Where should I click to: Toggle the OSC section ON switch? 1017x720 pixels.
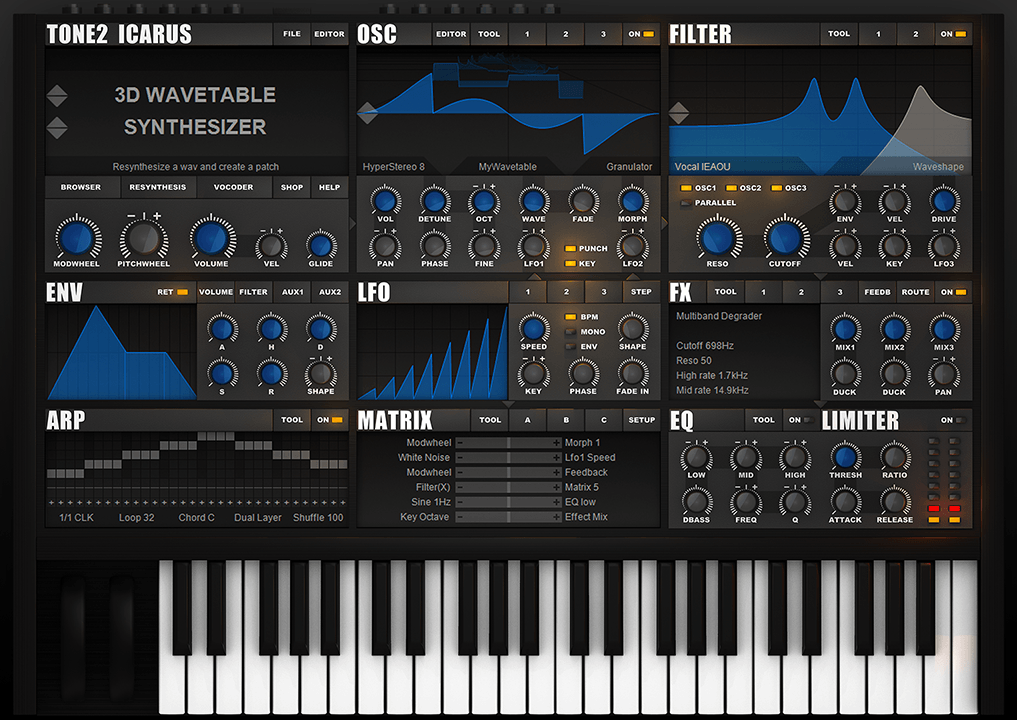coord(640,34)
